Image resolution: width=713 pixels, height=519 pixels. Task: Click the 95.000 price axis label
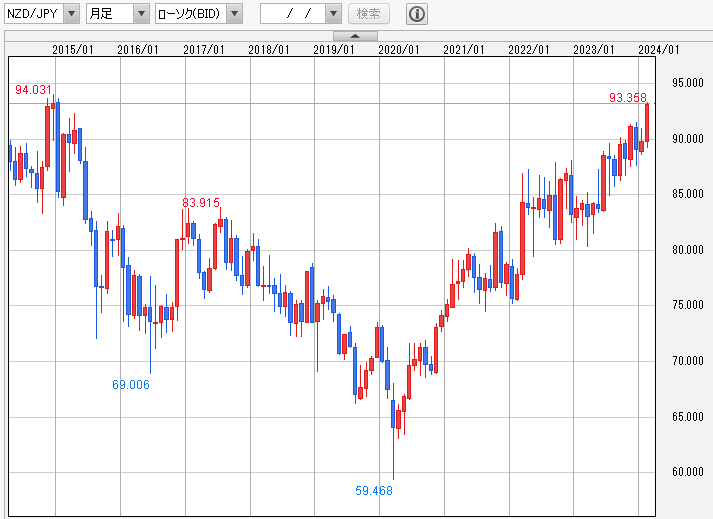pyautogui.click(x=688, y=83)
